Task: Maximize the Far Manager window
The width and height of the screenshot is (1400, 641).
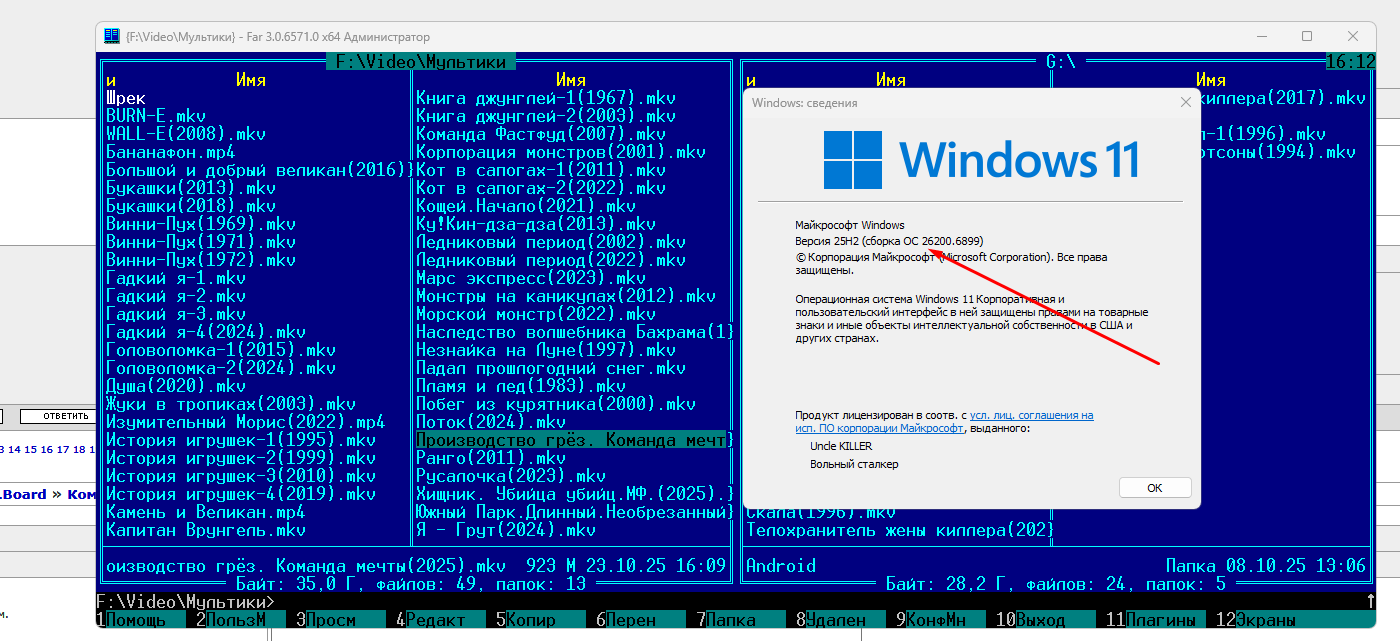Action: coord(1307,36)
